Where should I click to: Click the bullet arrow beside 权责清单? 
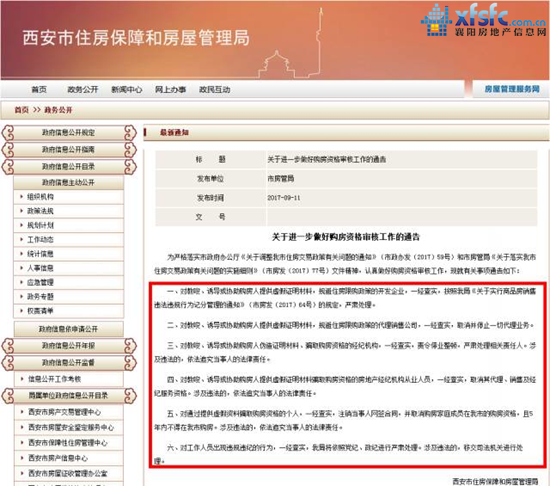tap(21, 311)
